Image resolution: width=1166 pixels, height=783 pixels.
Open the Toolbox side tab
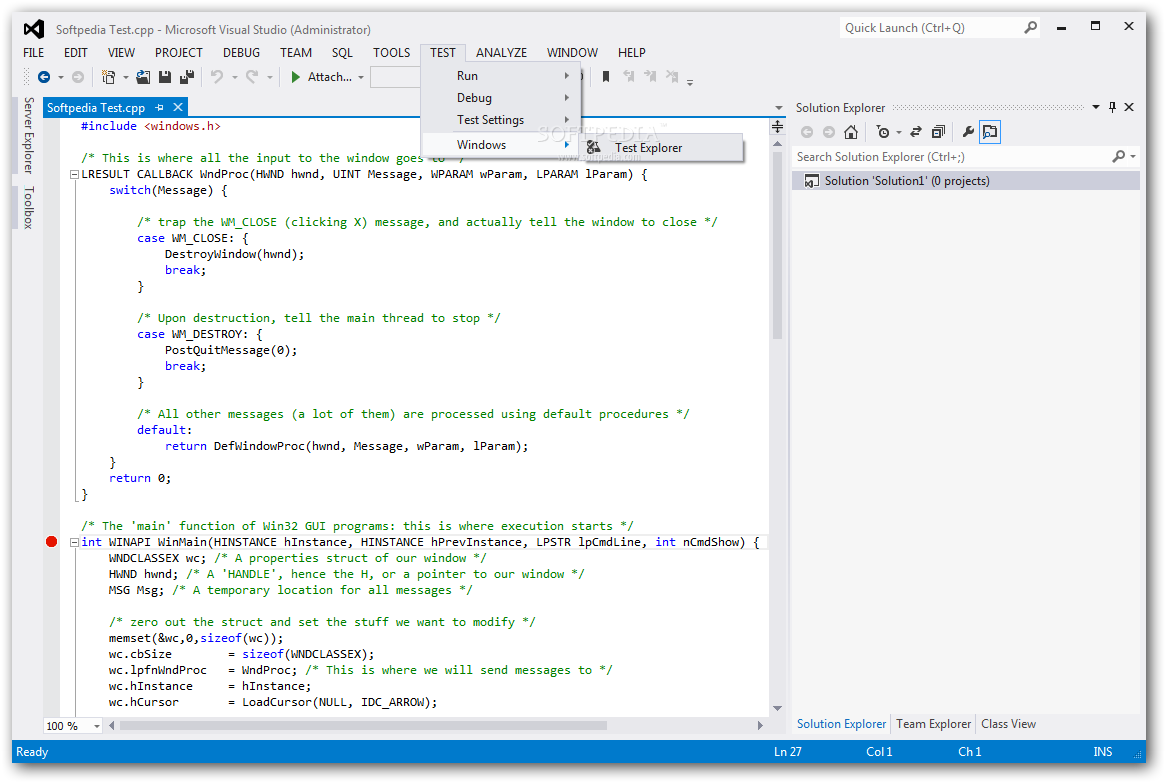28,207
